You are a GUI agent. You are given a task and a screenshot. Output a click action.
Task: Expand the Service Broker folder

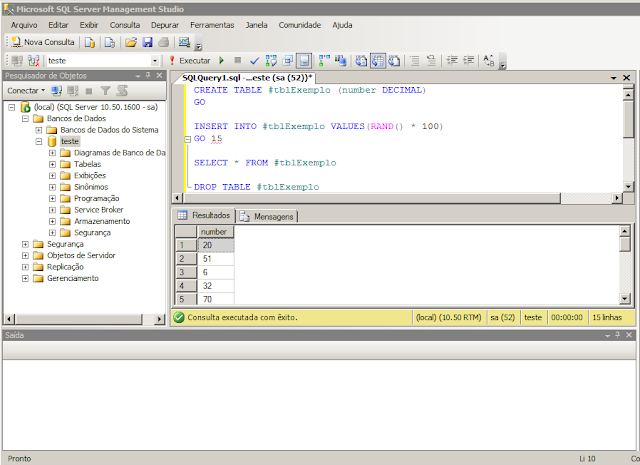52,210
